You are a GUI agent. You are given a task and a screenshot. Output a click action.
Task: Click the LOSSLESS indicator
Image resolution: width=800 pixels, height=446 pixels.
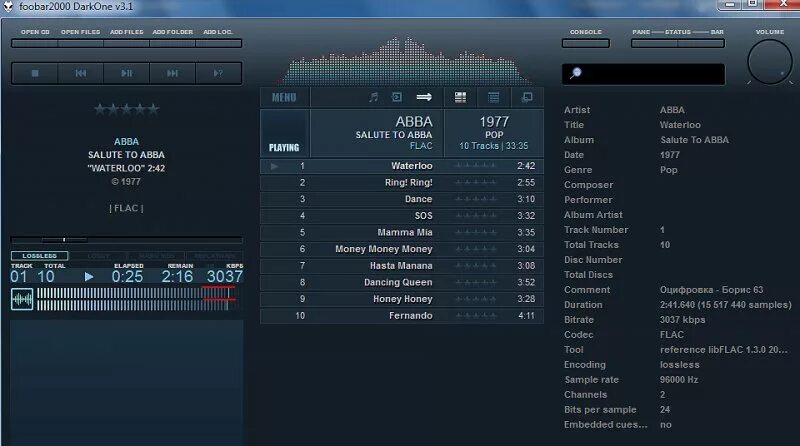tap(39, 256)
